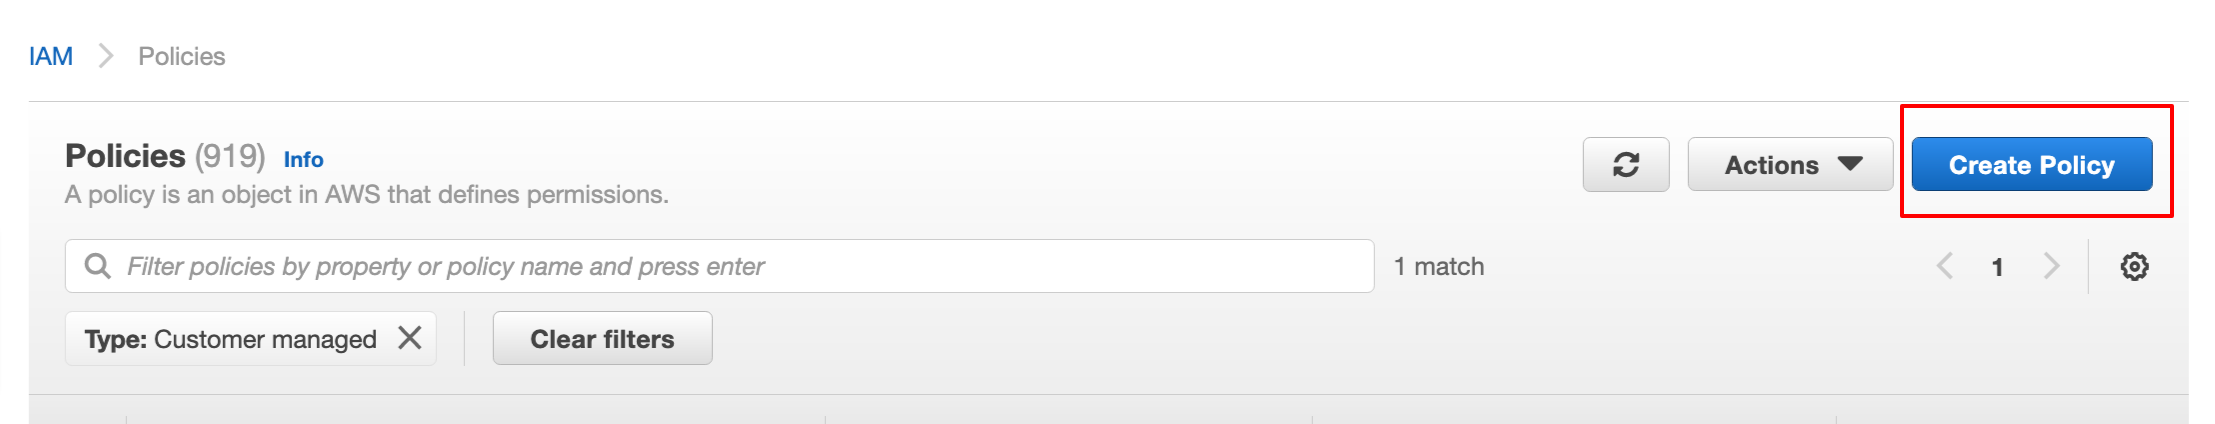Click the Create Policy button
This screenshot has height=424, width=2215.
[x=2031, y=165]
